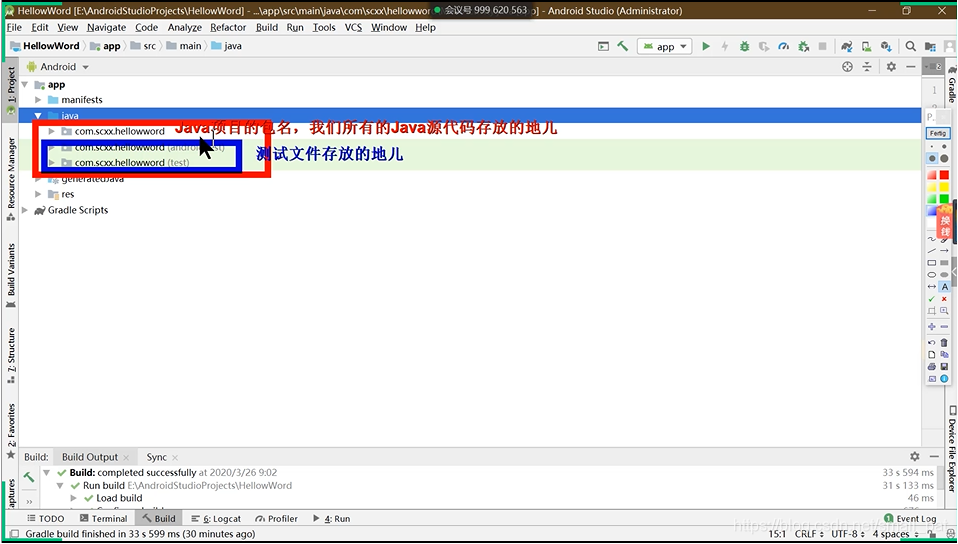Click Attach Debugger to Android Process icon
Viewport: 958px width, 544px height.
(x=803, y=46)
